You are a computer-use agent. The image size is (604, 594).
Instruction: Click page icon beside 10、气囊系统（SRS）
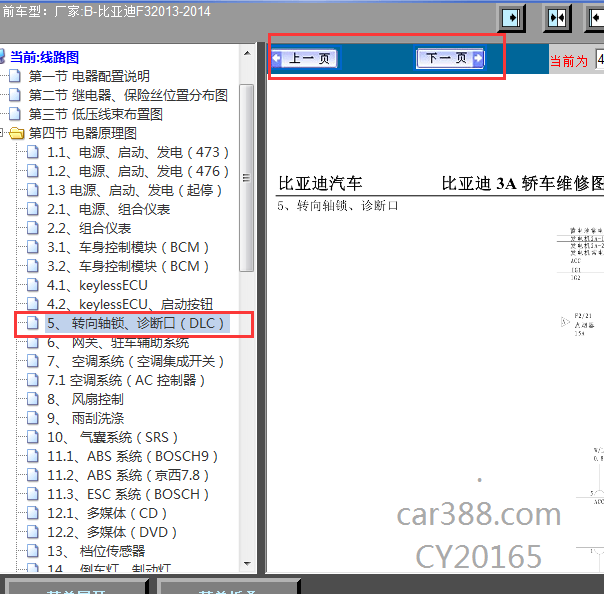[x=32, y=437]
